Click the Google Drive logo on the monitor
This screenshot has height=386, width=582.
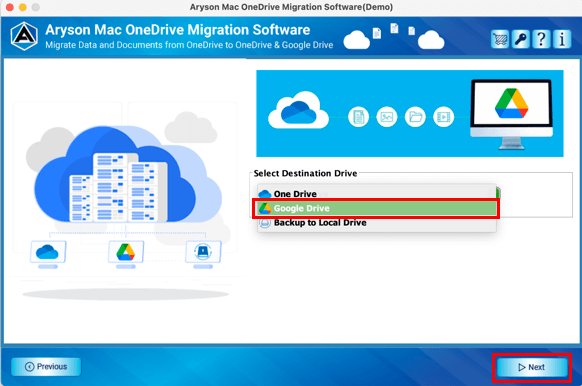tap(511, 103)
